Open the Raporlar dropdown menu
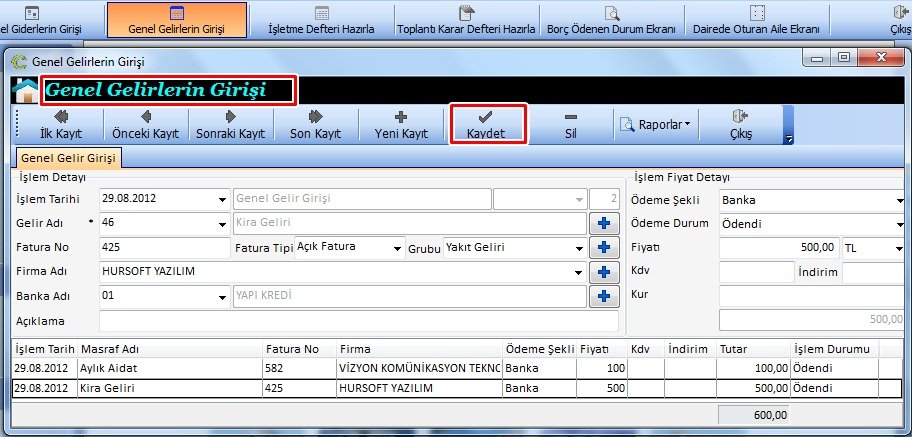 pos(656,125)
